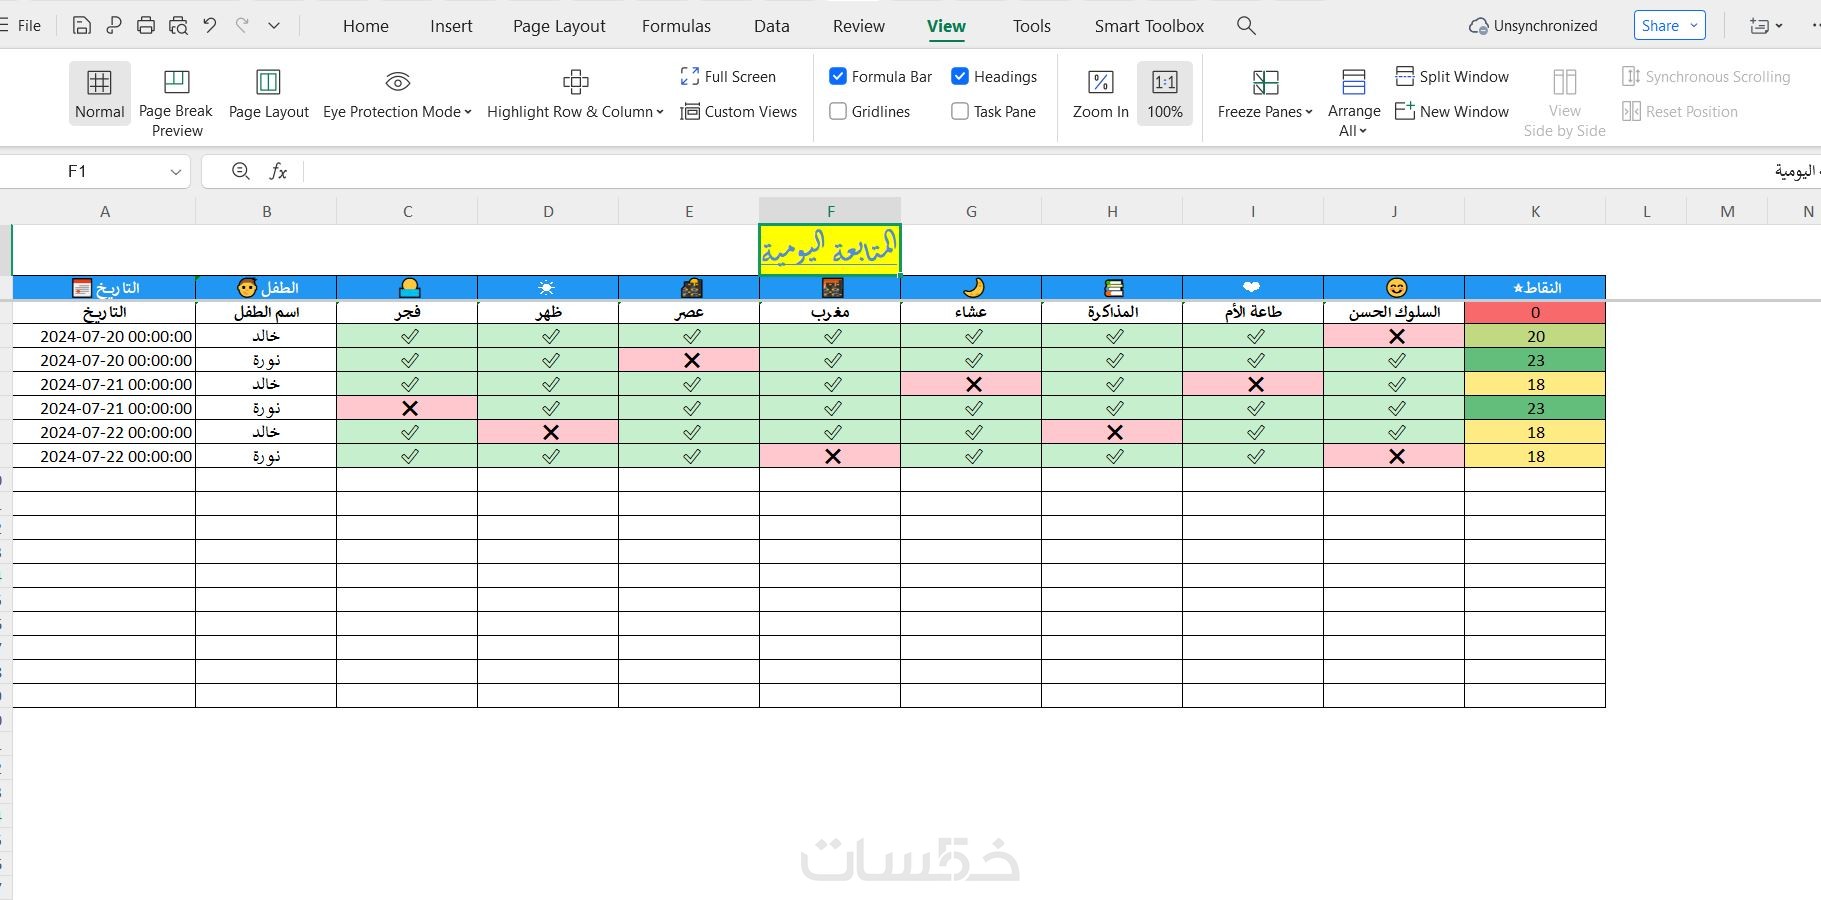Image resolution: width=1821 pixels, height=900 pixels.
Task: Click the fx insert function icon
Action: point(278,172)
